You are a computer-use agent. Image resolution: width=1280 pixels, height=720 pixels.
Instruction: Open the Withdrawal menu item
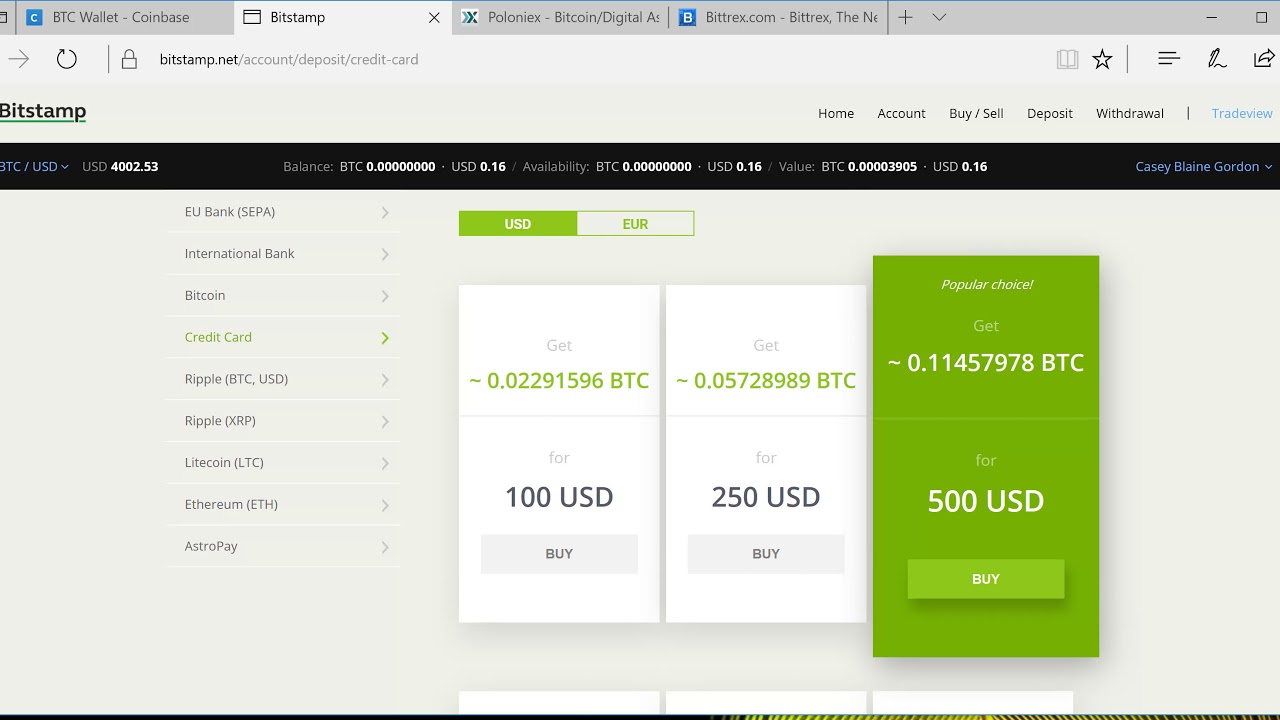click(x=1129, y=113)
